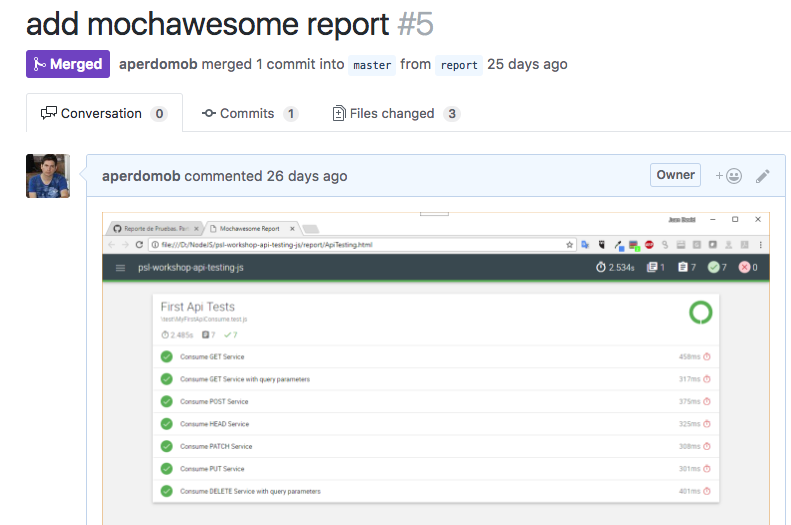
Task: Click the pull request title text
Action: coord(207,24)
